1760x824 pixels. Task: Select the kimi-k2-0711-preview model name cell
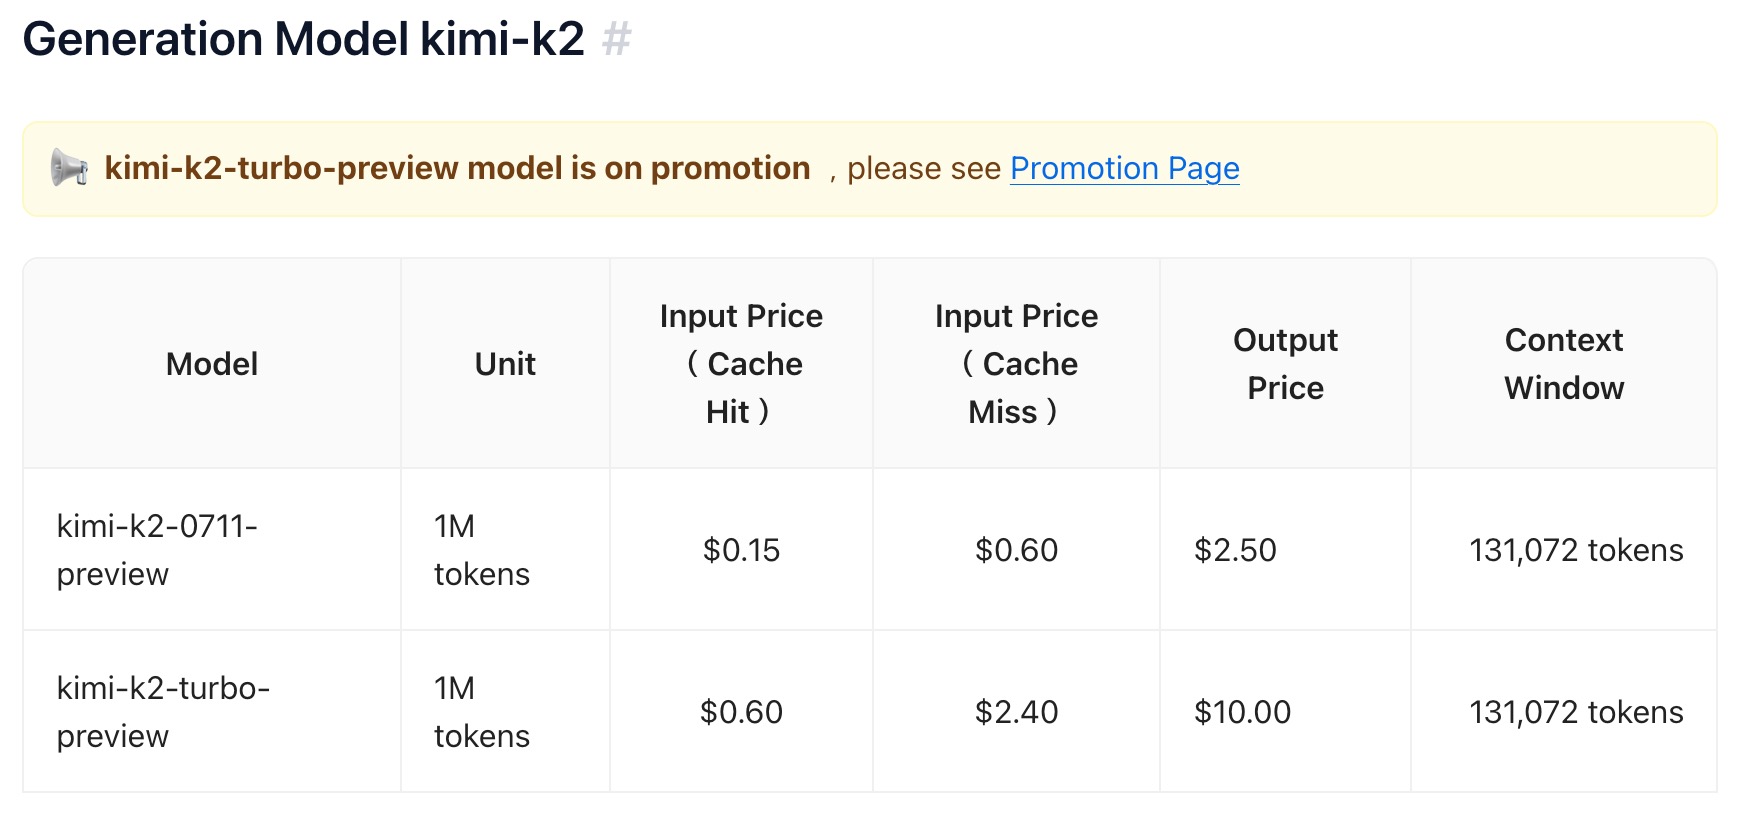pyautogui.click(x=157, y=550)
